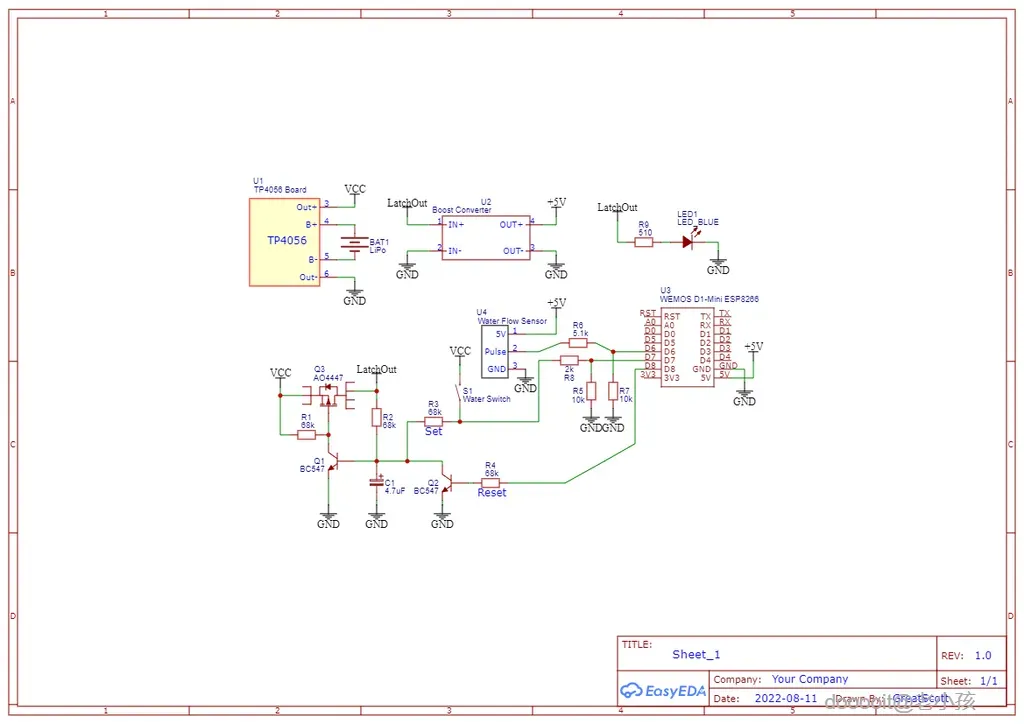Select resistor R1 68k symbol
Viewport: 1024px width, 724px height.
point(306,435)
